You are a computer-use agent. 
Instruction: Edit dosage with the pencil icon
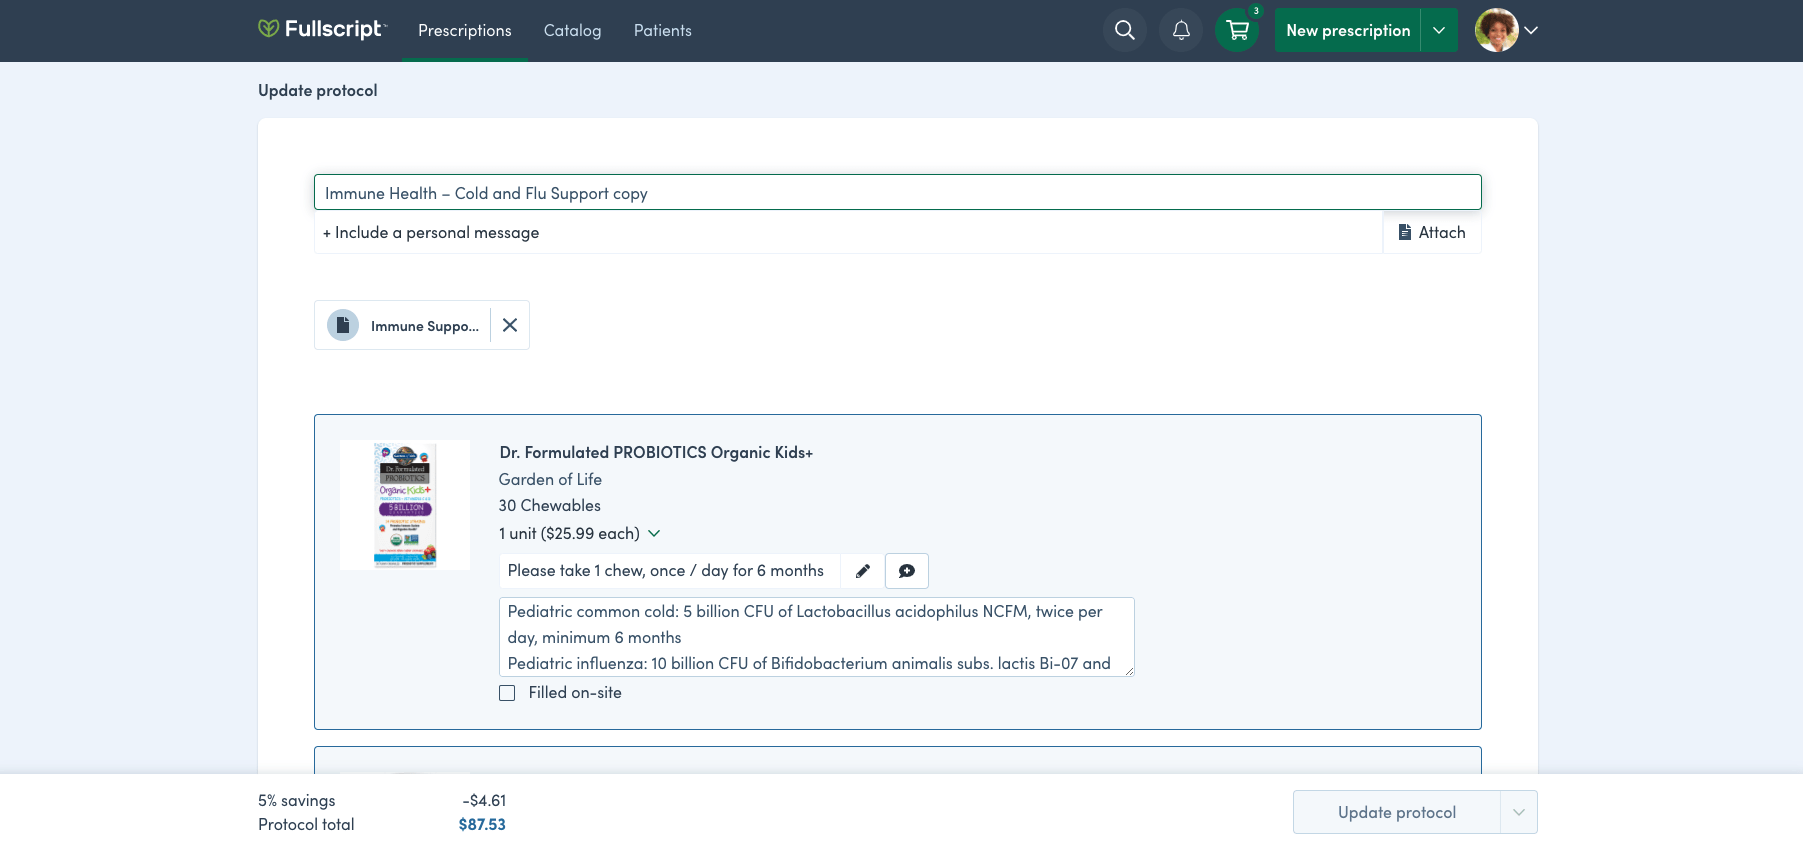pos(863,571)
